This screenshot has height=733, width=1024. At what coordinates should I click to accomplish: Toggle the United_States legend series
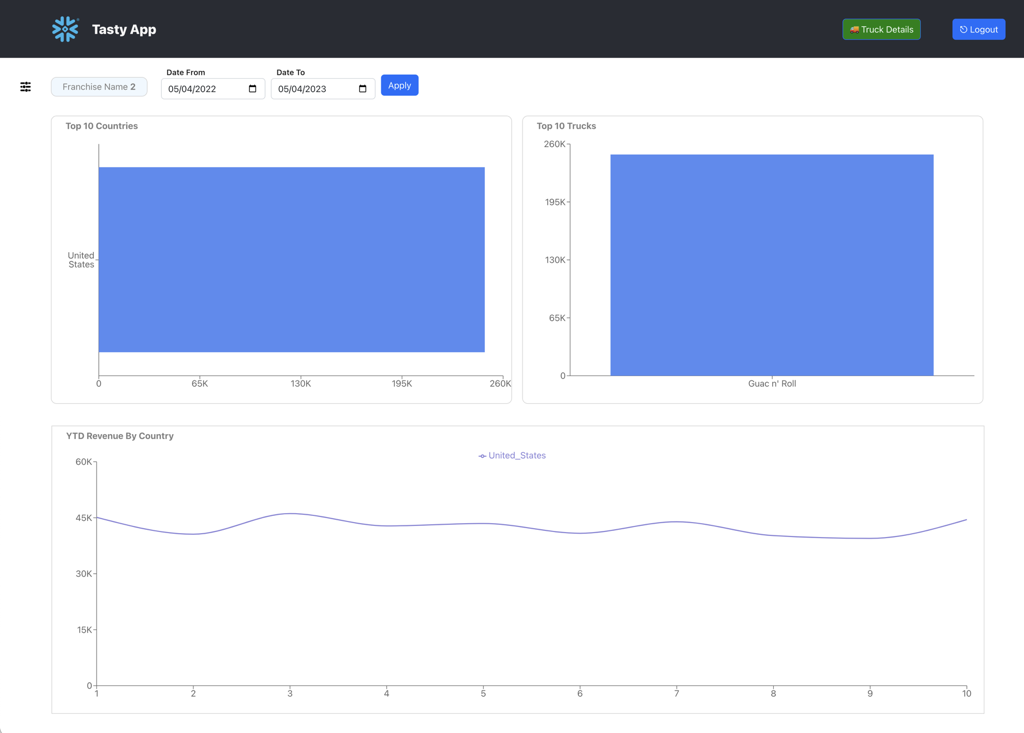pyautogui.click(x=512, y=456)
